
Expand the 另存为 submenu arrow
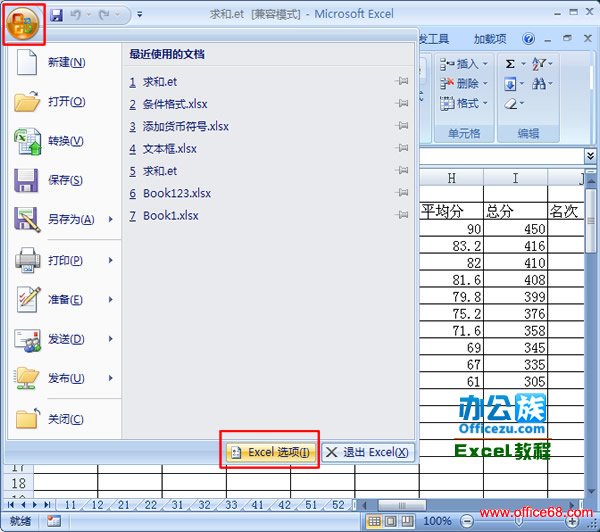pos(111,219)
